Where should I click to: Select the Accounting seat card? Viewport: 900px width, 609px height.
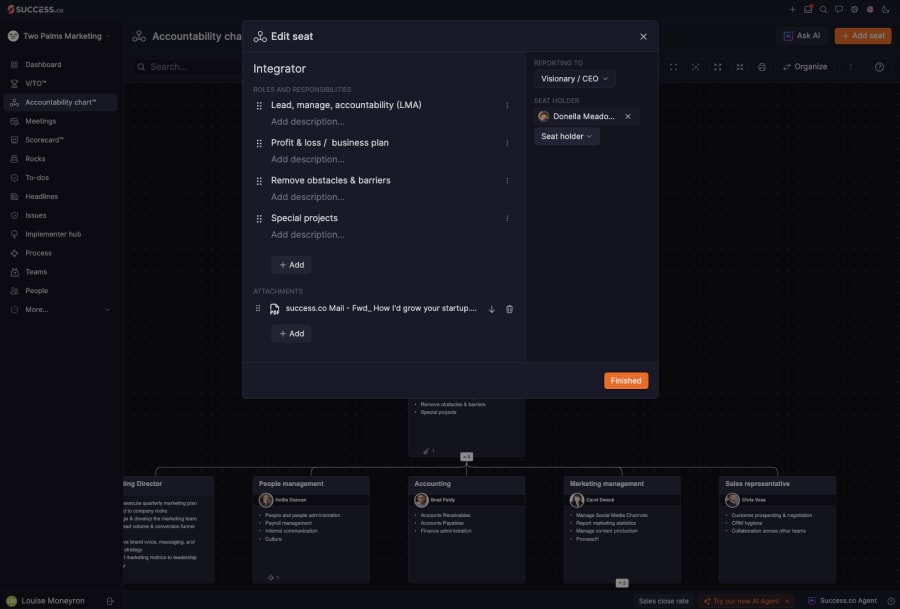[466, 529]
